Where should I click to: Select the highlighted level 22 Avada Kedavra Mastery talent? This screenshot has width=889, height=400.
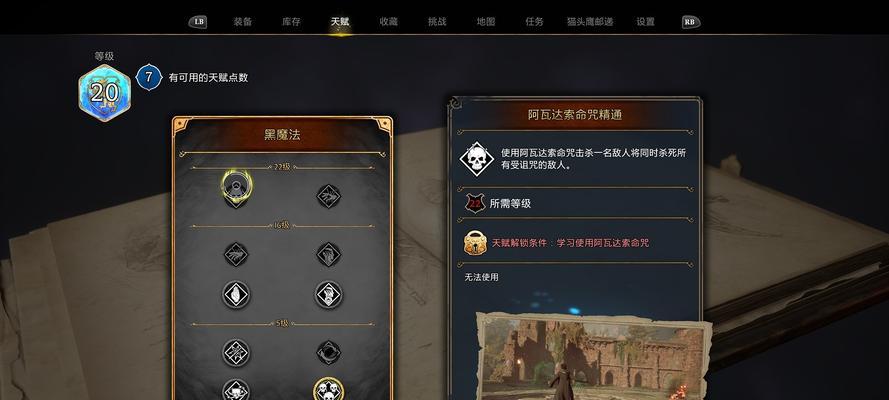coord(236,188)
